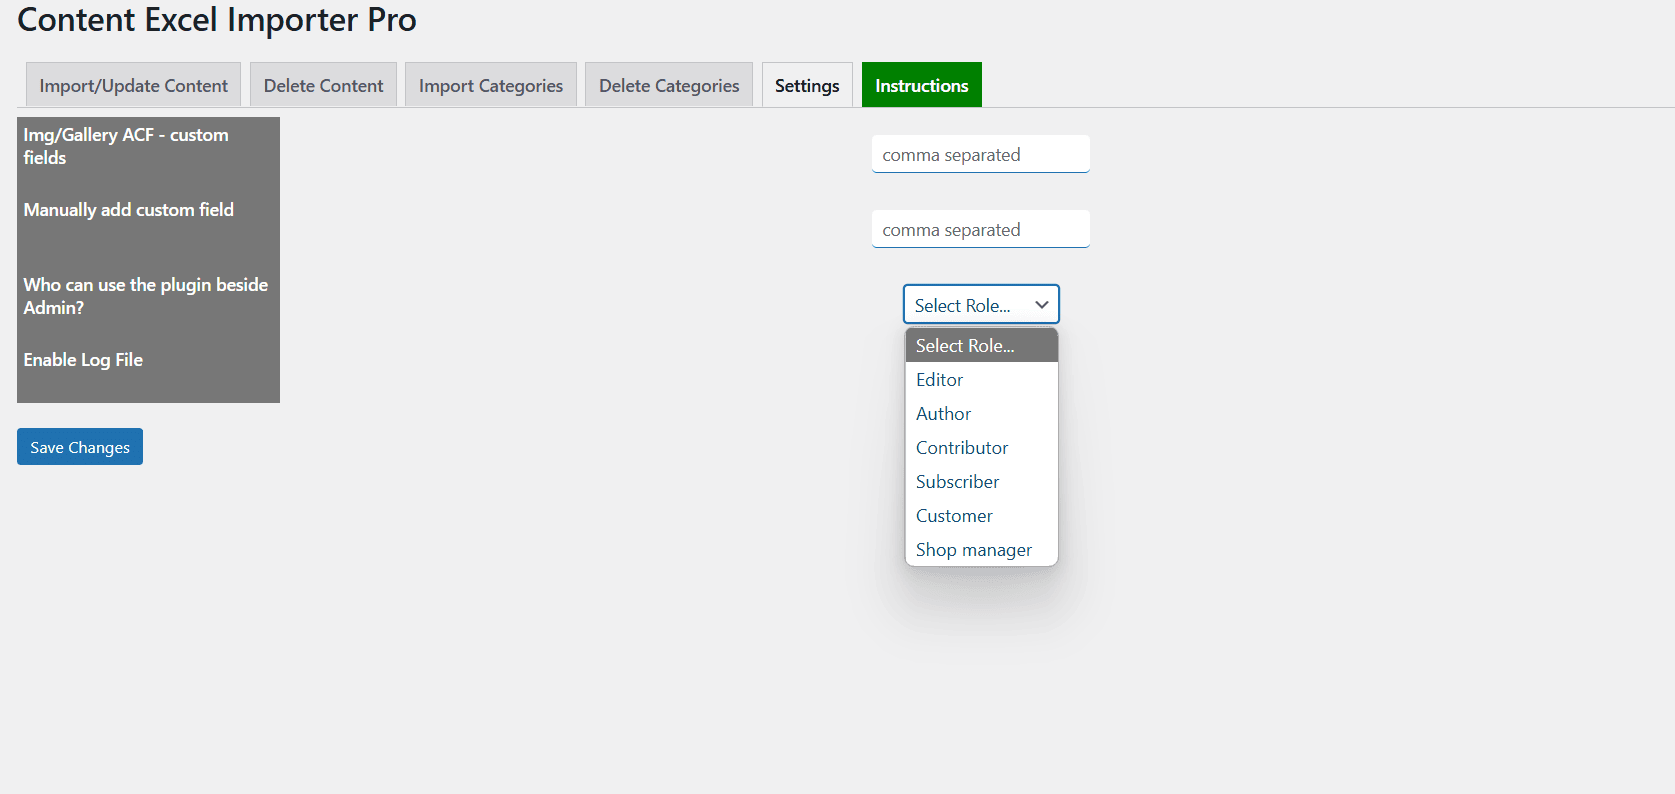This screenshot has width=1675, height=794.
Task: Open the Import Categories tab
Action: 491,85
